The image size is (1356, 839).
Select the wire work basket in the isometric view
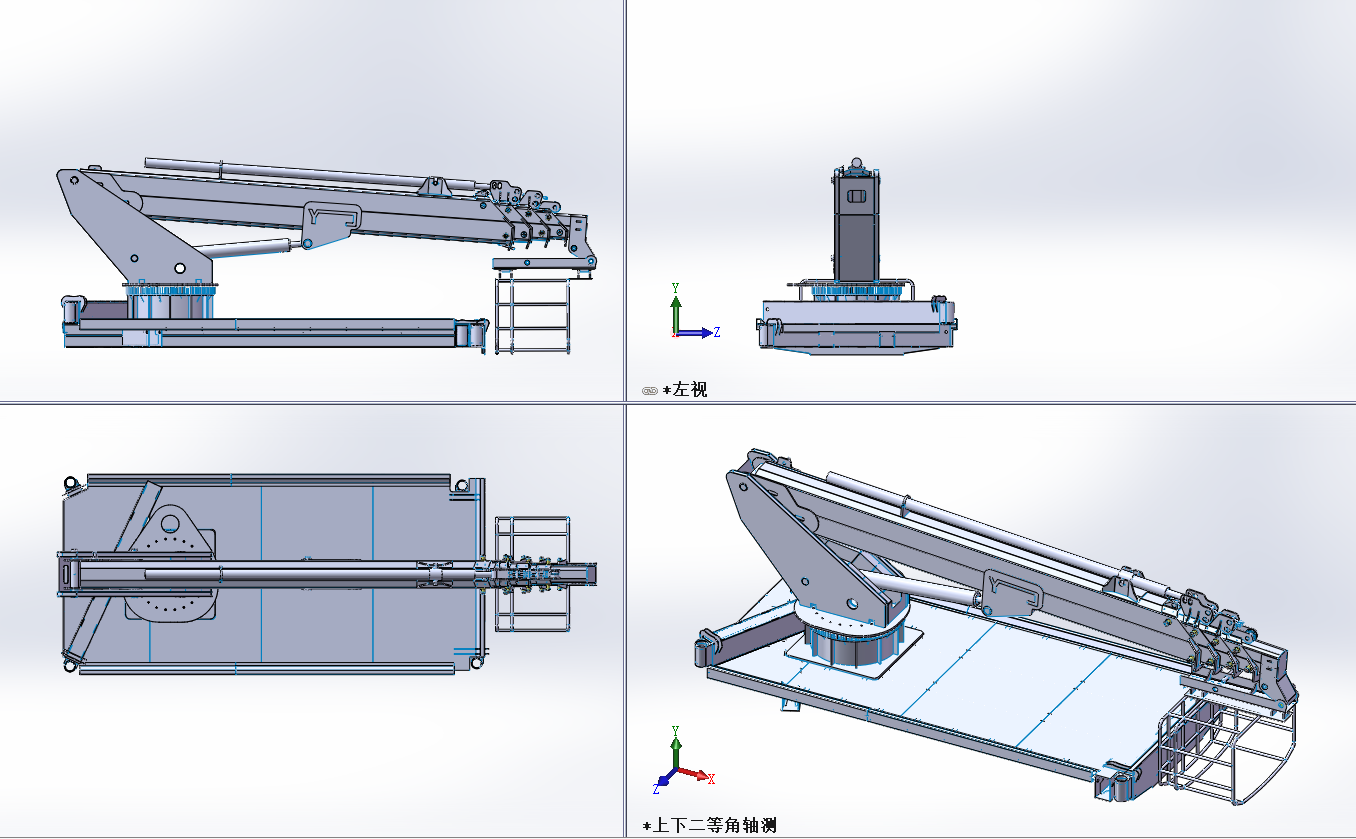[1225, 745]
